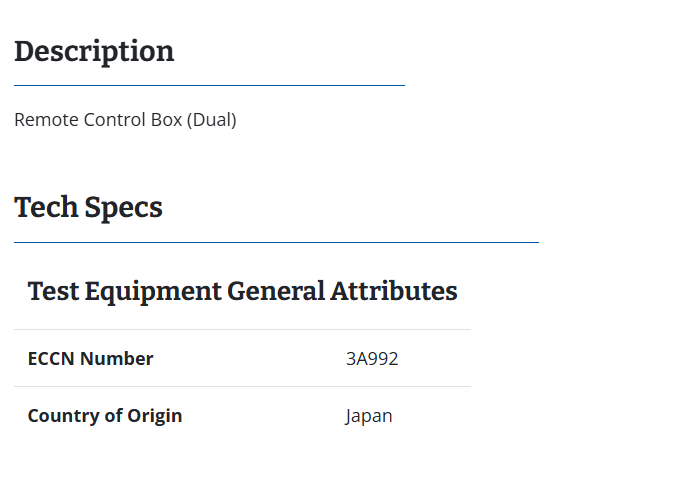Image resolution: width=675 pixels, height=478 pixels.
Task: Click the word Control in the description
Action: [x=115, y=120]
